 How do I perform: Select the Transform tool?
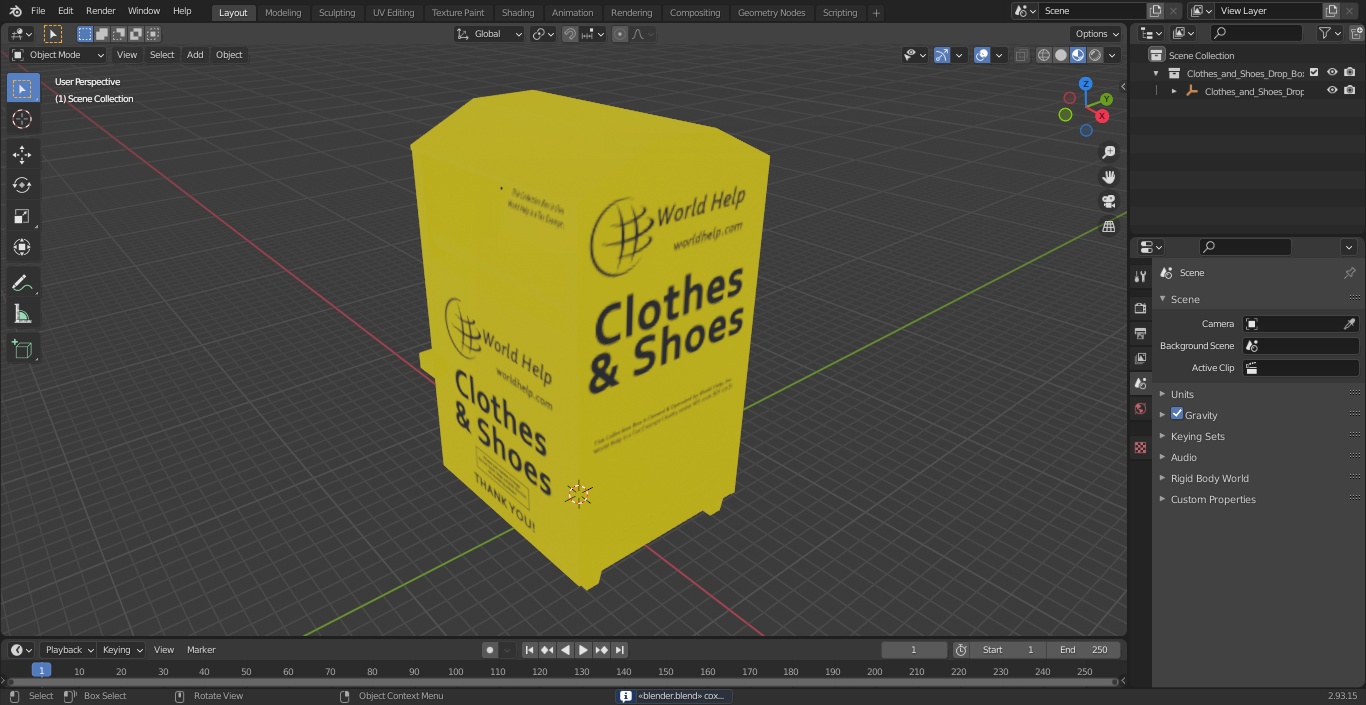(22, 247)
